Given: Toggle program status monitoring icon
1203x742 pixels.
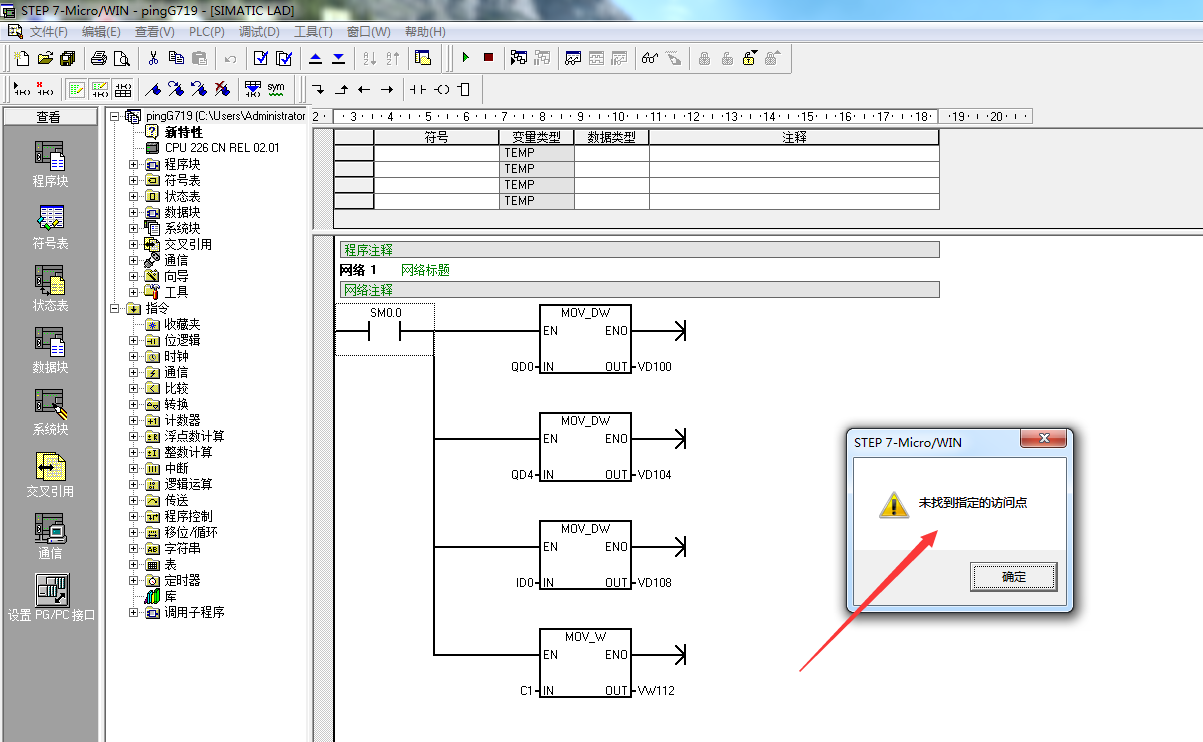Looking at the screenshot, I should click(x=519, y=58).
